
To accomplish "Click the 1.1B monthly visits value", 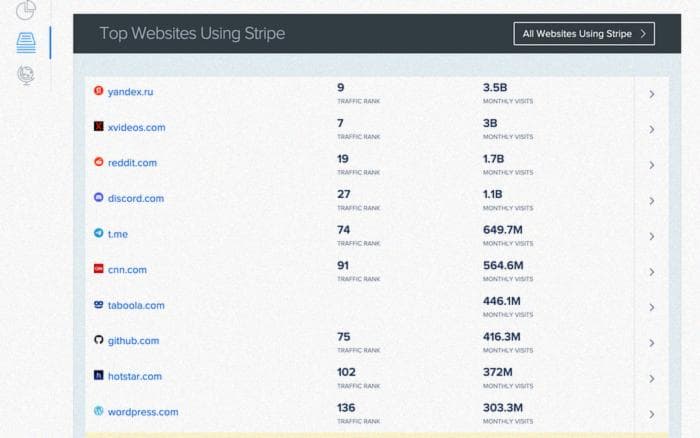I will pos(492,194).
